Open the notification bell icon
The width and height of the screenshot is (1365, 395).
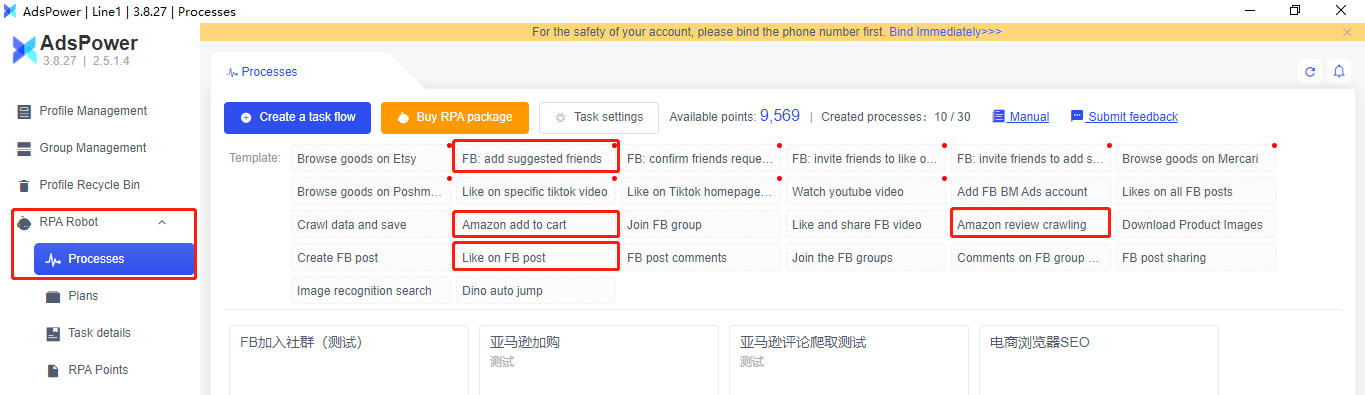pyautogui.click(x=1339, y=71)
